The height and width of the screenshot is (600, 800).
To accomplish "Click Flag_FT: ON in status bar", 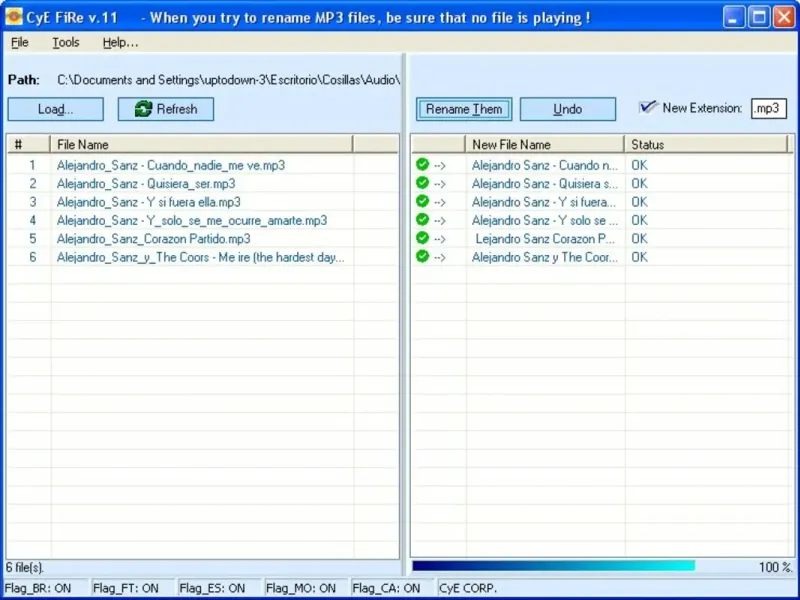I will (x=126, y=588).
